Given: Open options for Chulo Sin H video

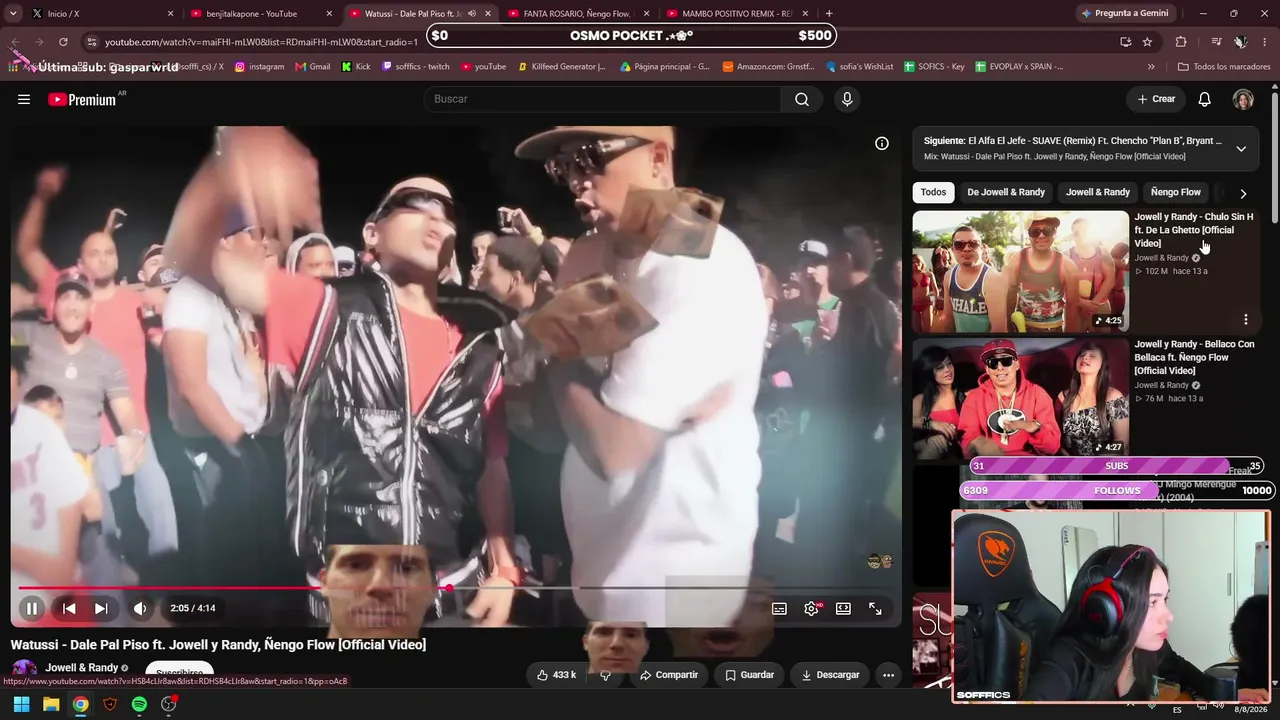Looking at the screenshot, I should [x=1246, y=320].
